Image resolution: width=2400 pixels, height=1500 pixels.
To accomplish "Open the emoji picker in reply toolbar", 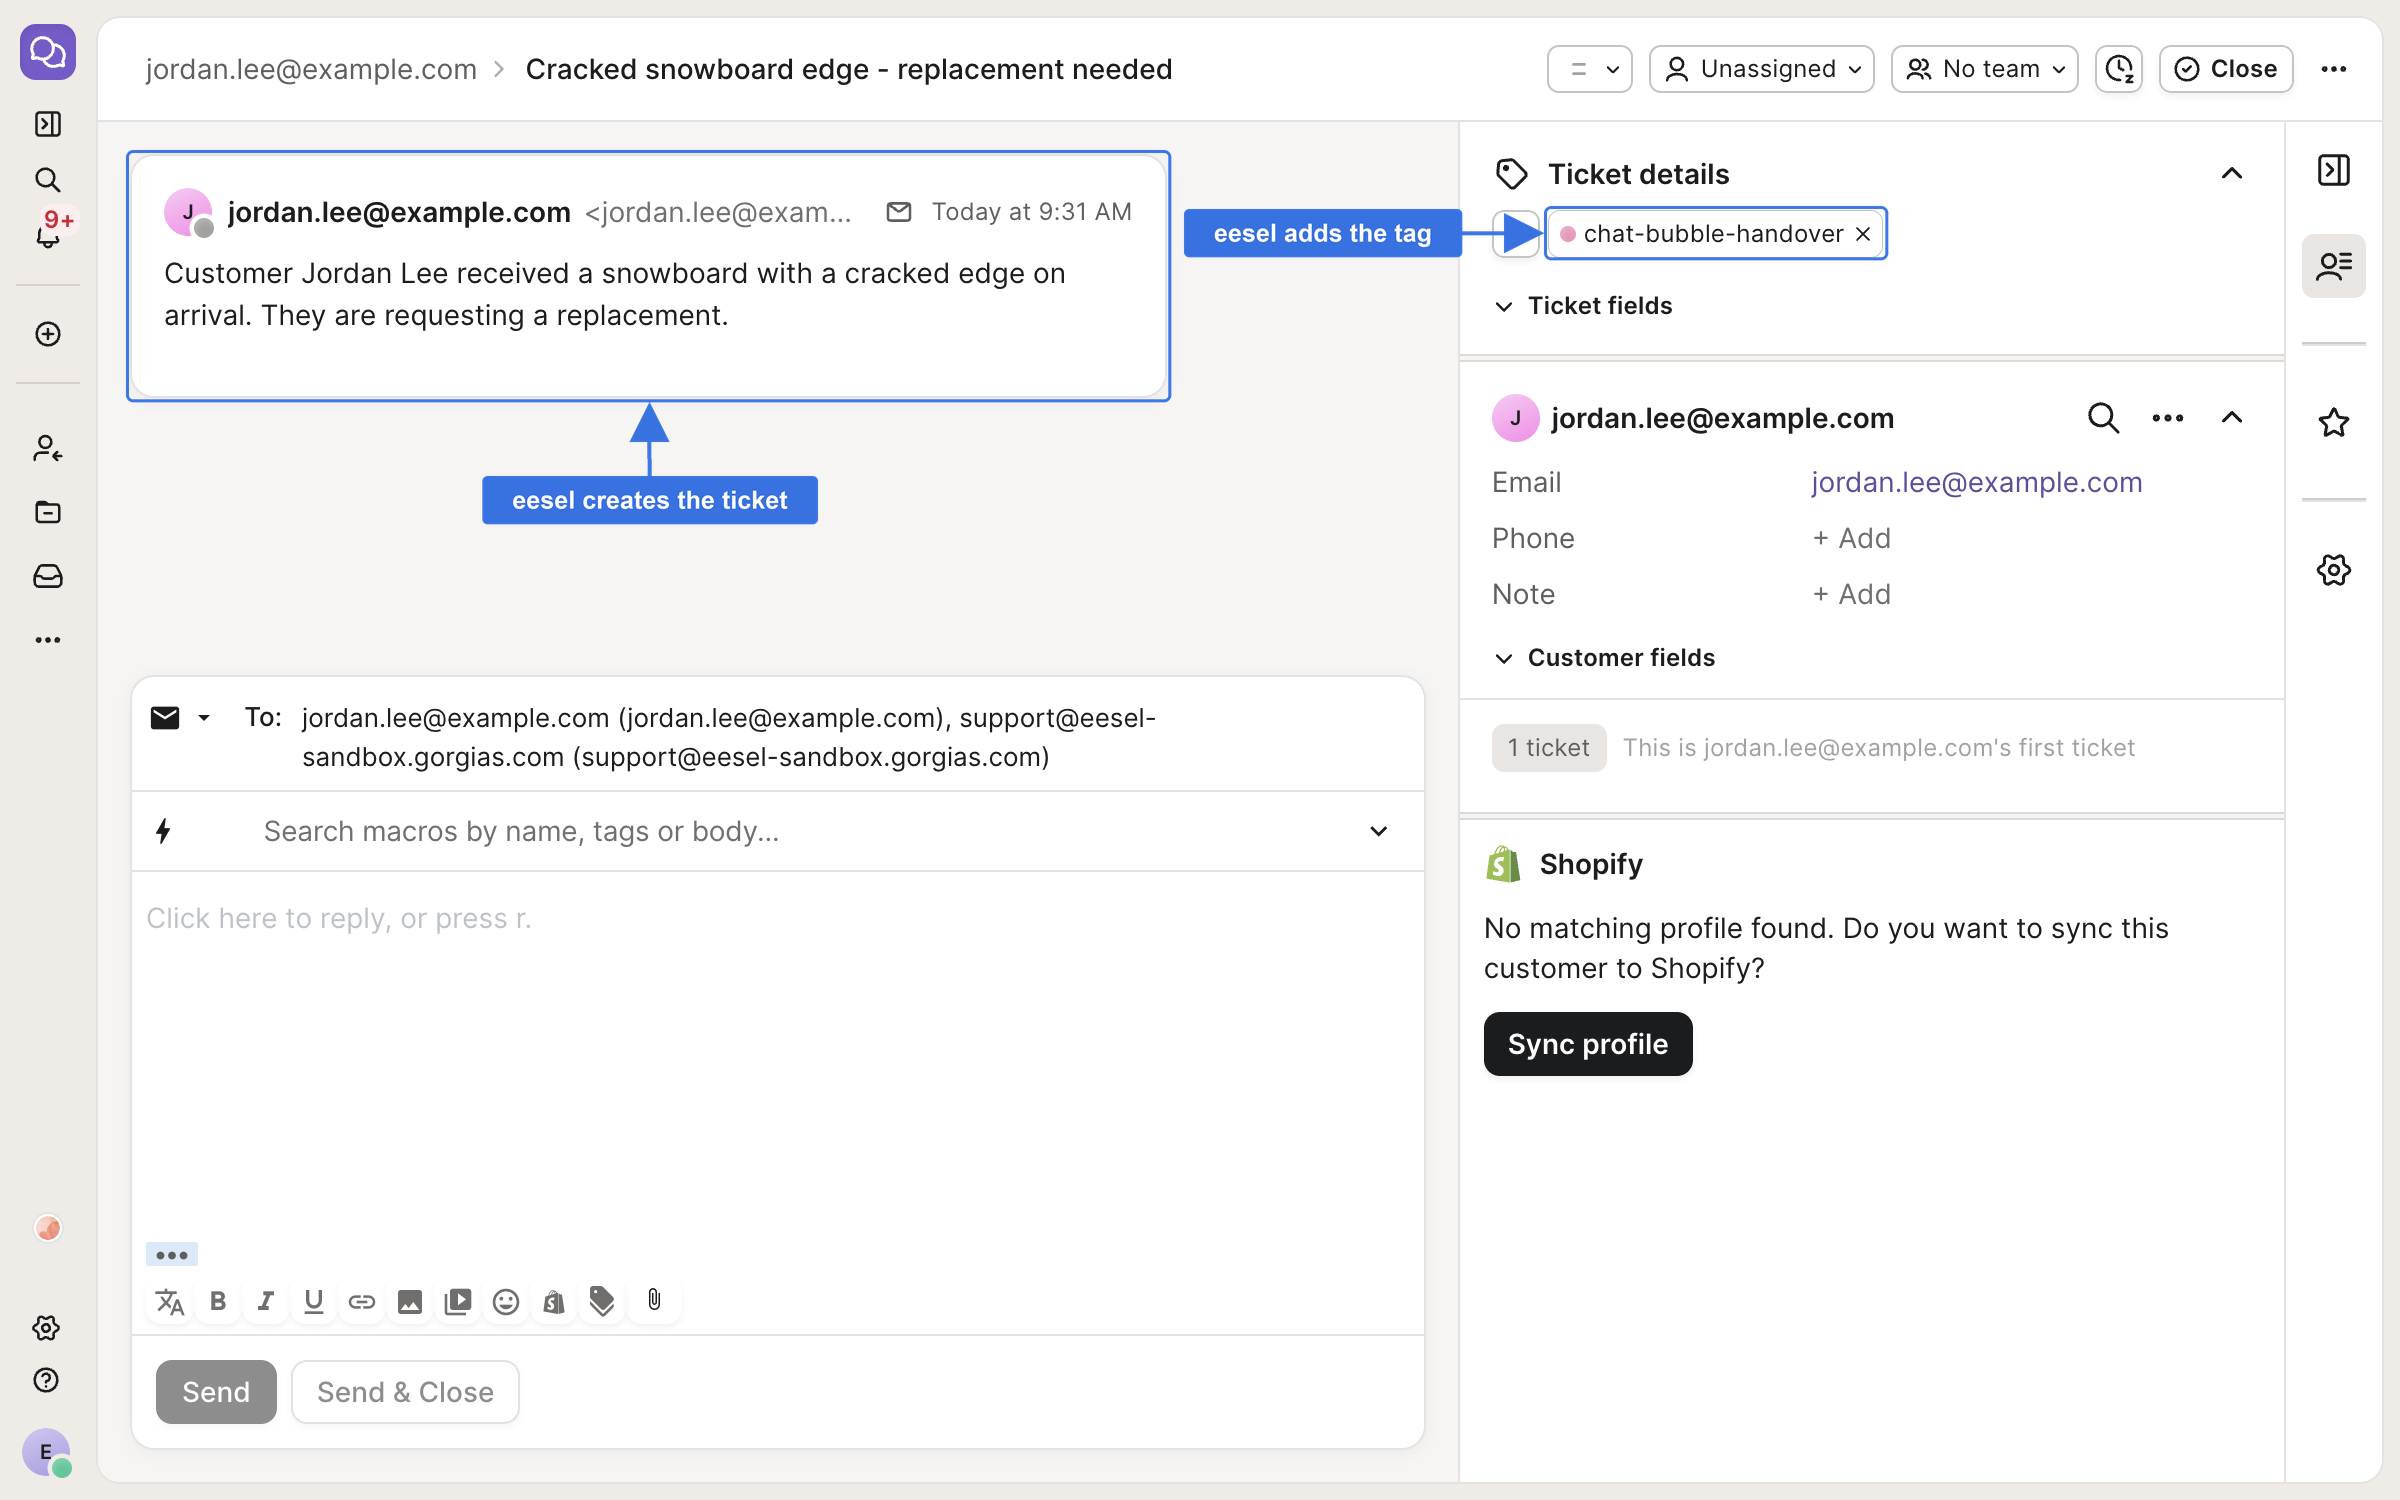I will 506,1302.
